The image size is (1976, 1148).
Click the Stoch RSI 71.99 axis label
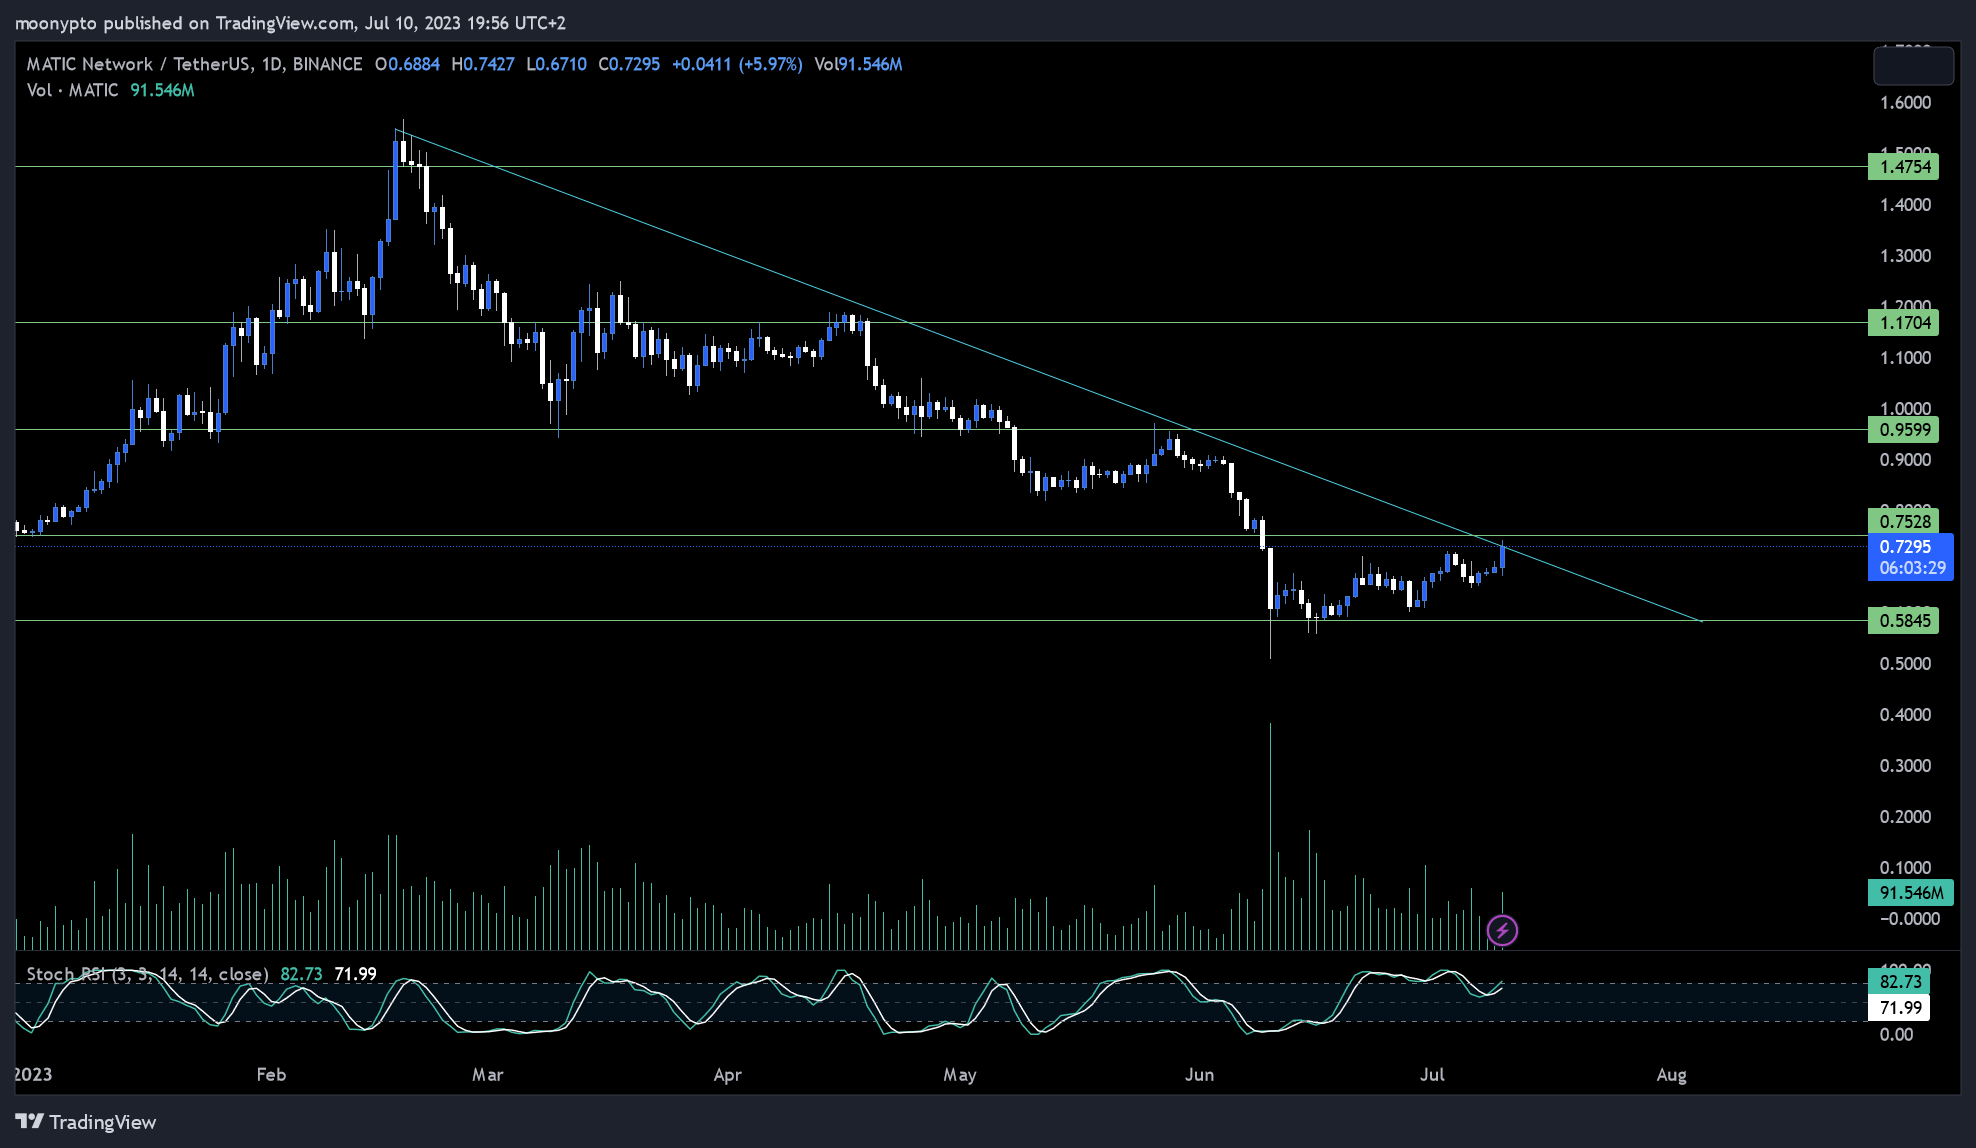pyautogui.click(x=1899, y=1008)
